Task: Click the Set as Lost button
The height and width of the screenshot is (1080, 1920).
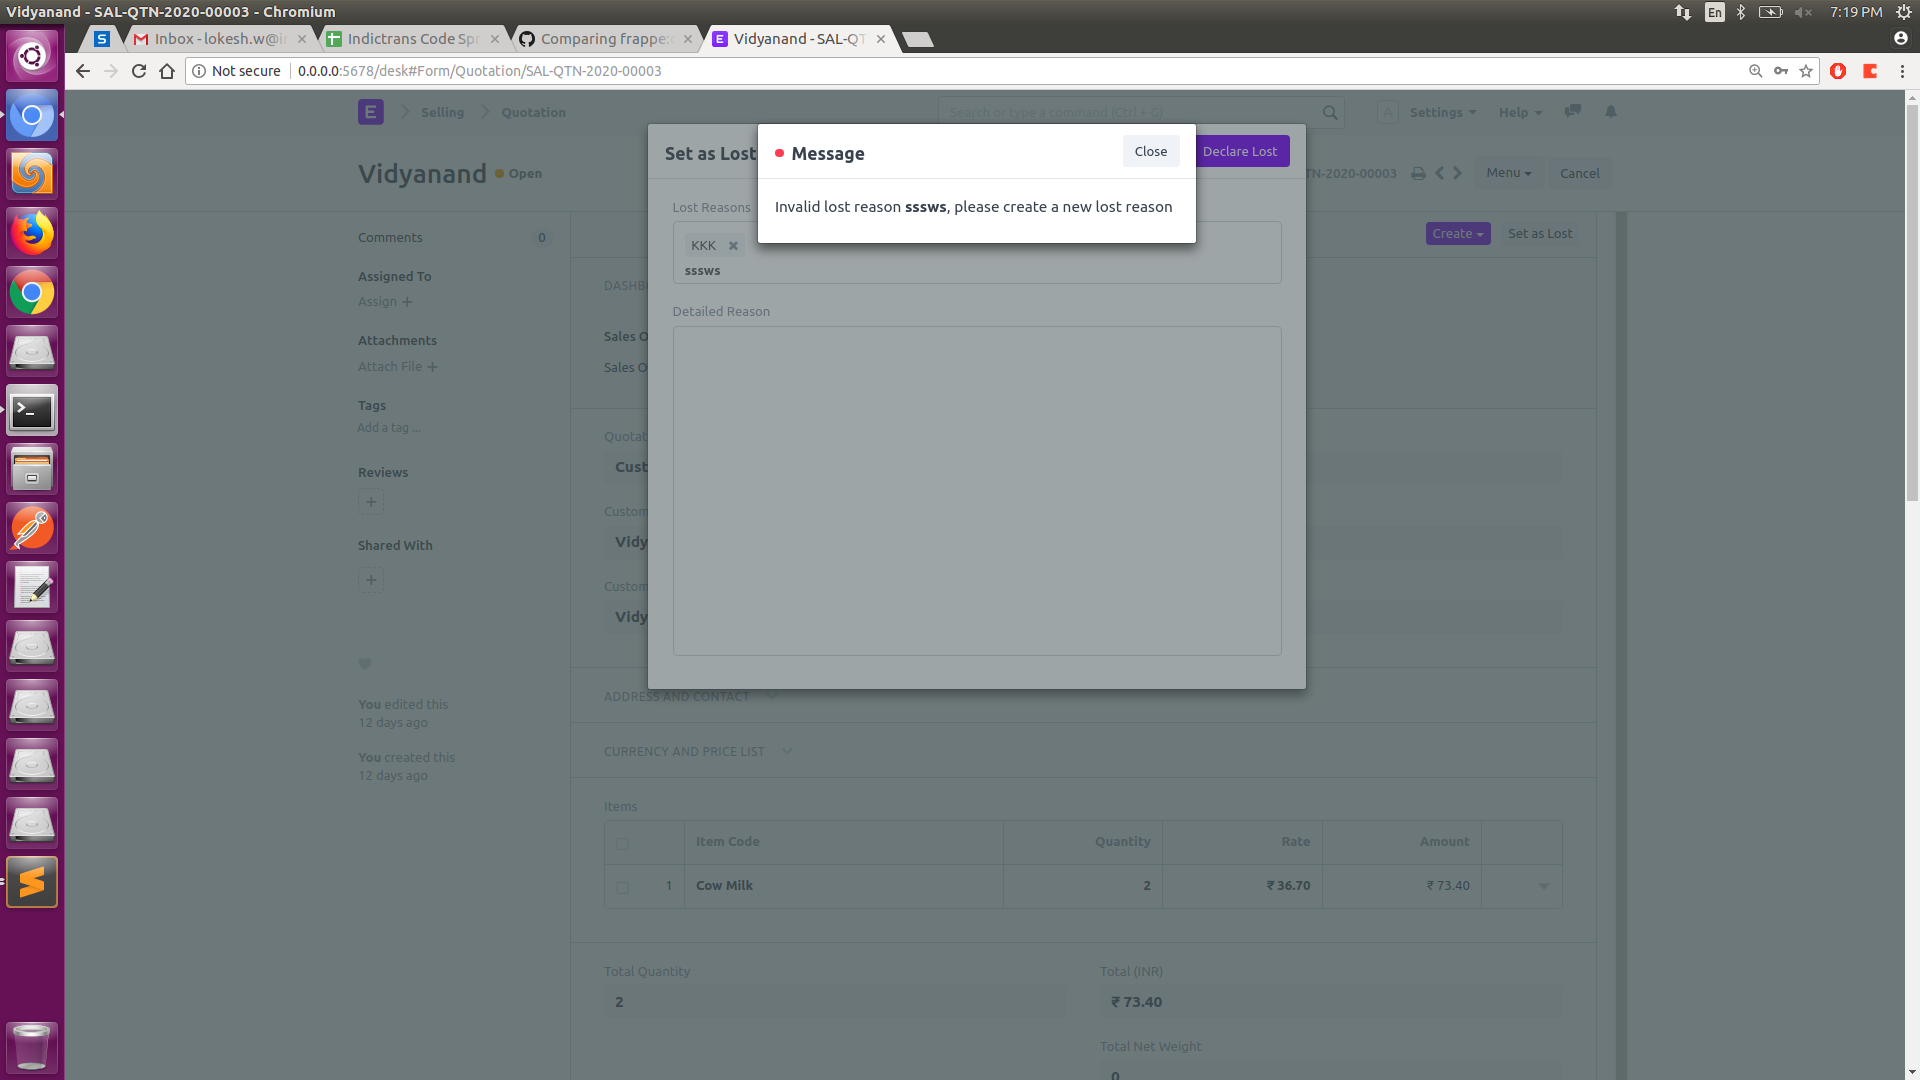Action: pyautogui.click(x=1540, y=233)
